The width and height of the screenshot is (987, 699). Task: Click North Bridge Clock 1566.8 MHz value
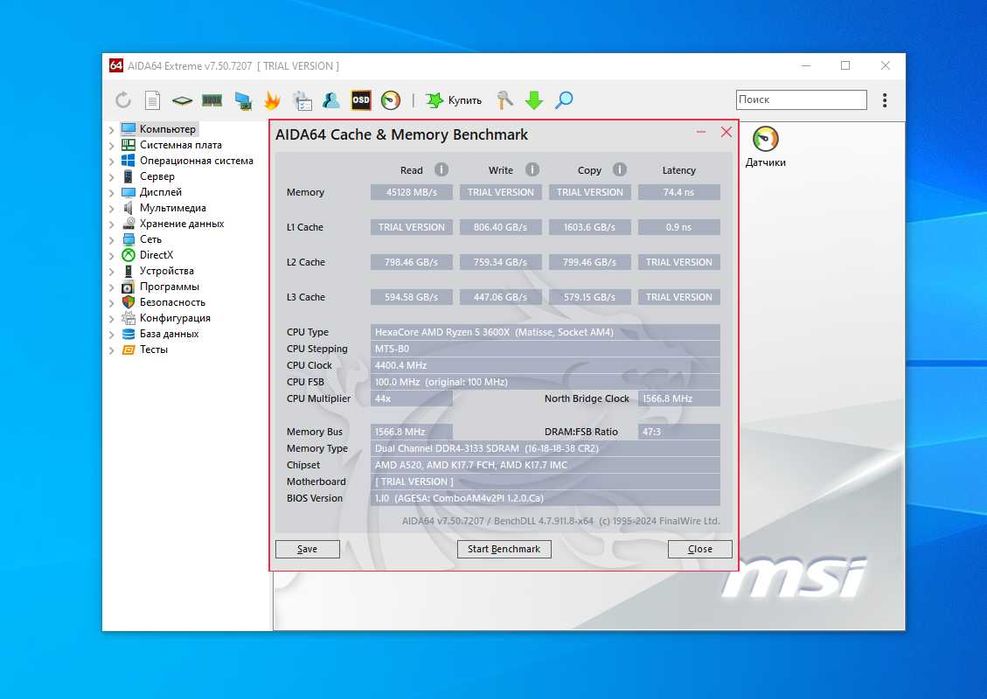coord(679,399)
